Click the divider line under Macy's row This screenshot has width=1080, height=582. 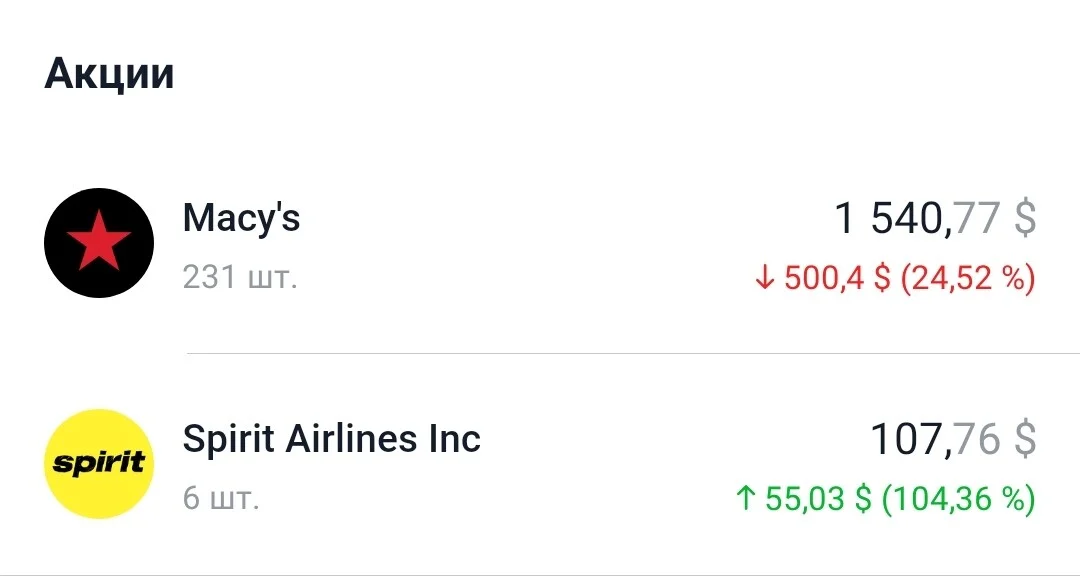[633, 353]
